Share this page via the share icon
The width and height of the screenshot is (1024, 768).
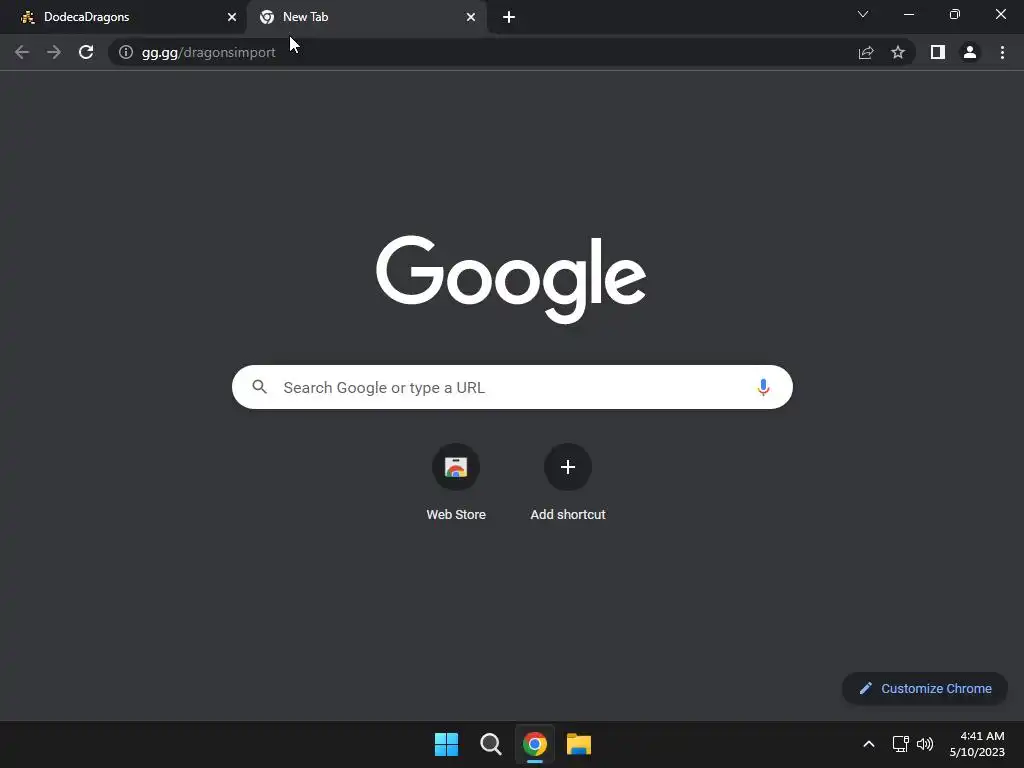pyautogui.click(x=866, y=52)
